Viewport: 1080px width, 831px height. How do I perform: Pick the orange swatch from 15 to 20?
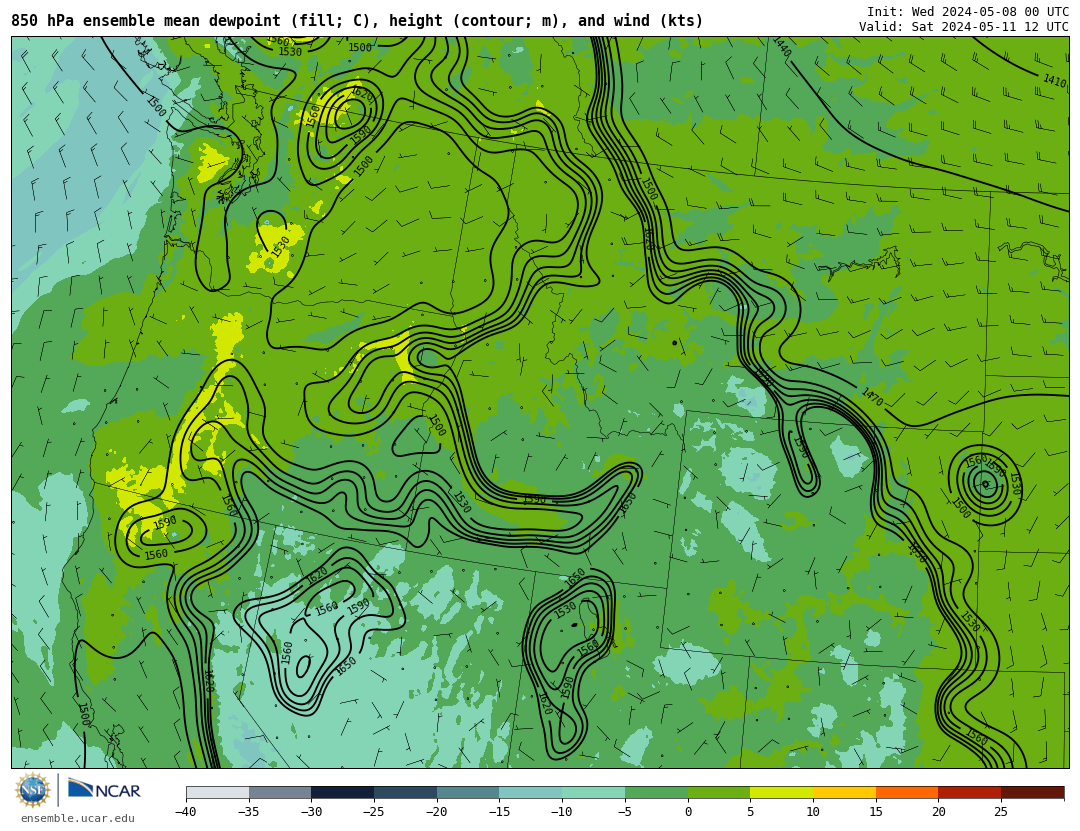[906, 792]
